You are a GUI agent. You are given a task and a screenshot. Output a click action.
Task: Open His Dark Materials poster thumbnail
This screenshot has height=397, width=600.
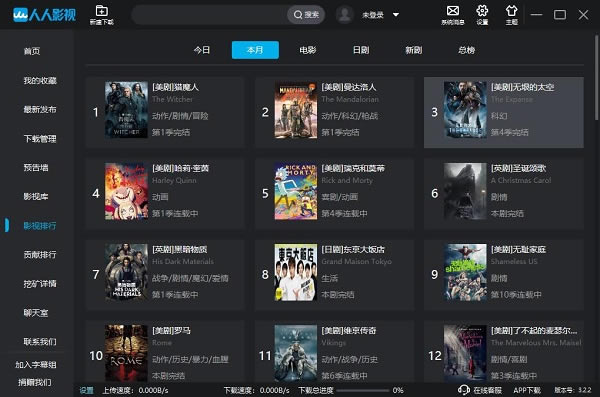(126, 272)
